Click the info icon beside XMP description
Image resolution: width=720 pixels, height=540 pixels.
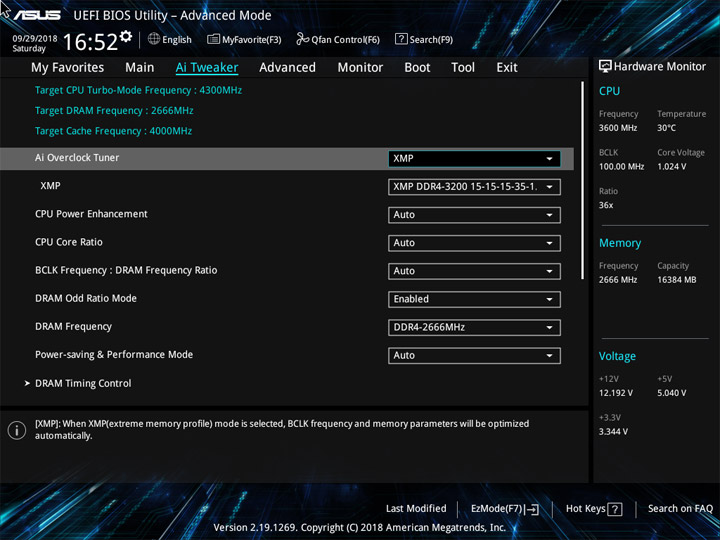(x=17, y=430)
